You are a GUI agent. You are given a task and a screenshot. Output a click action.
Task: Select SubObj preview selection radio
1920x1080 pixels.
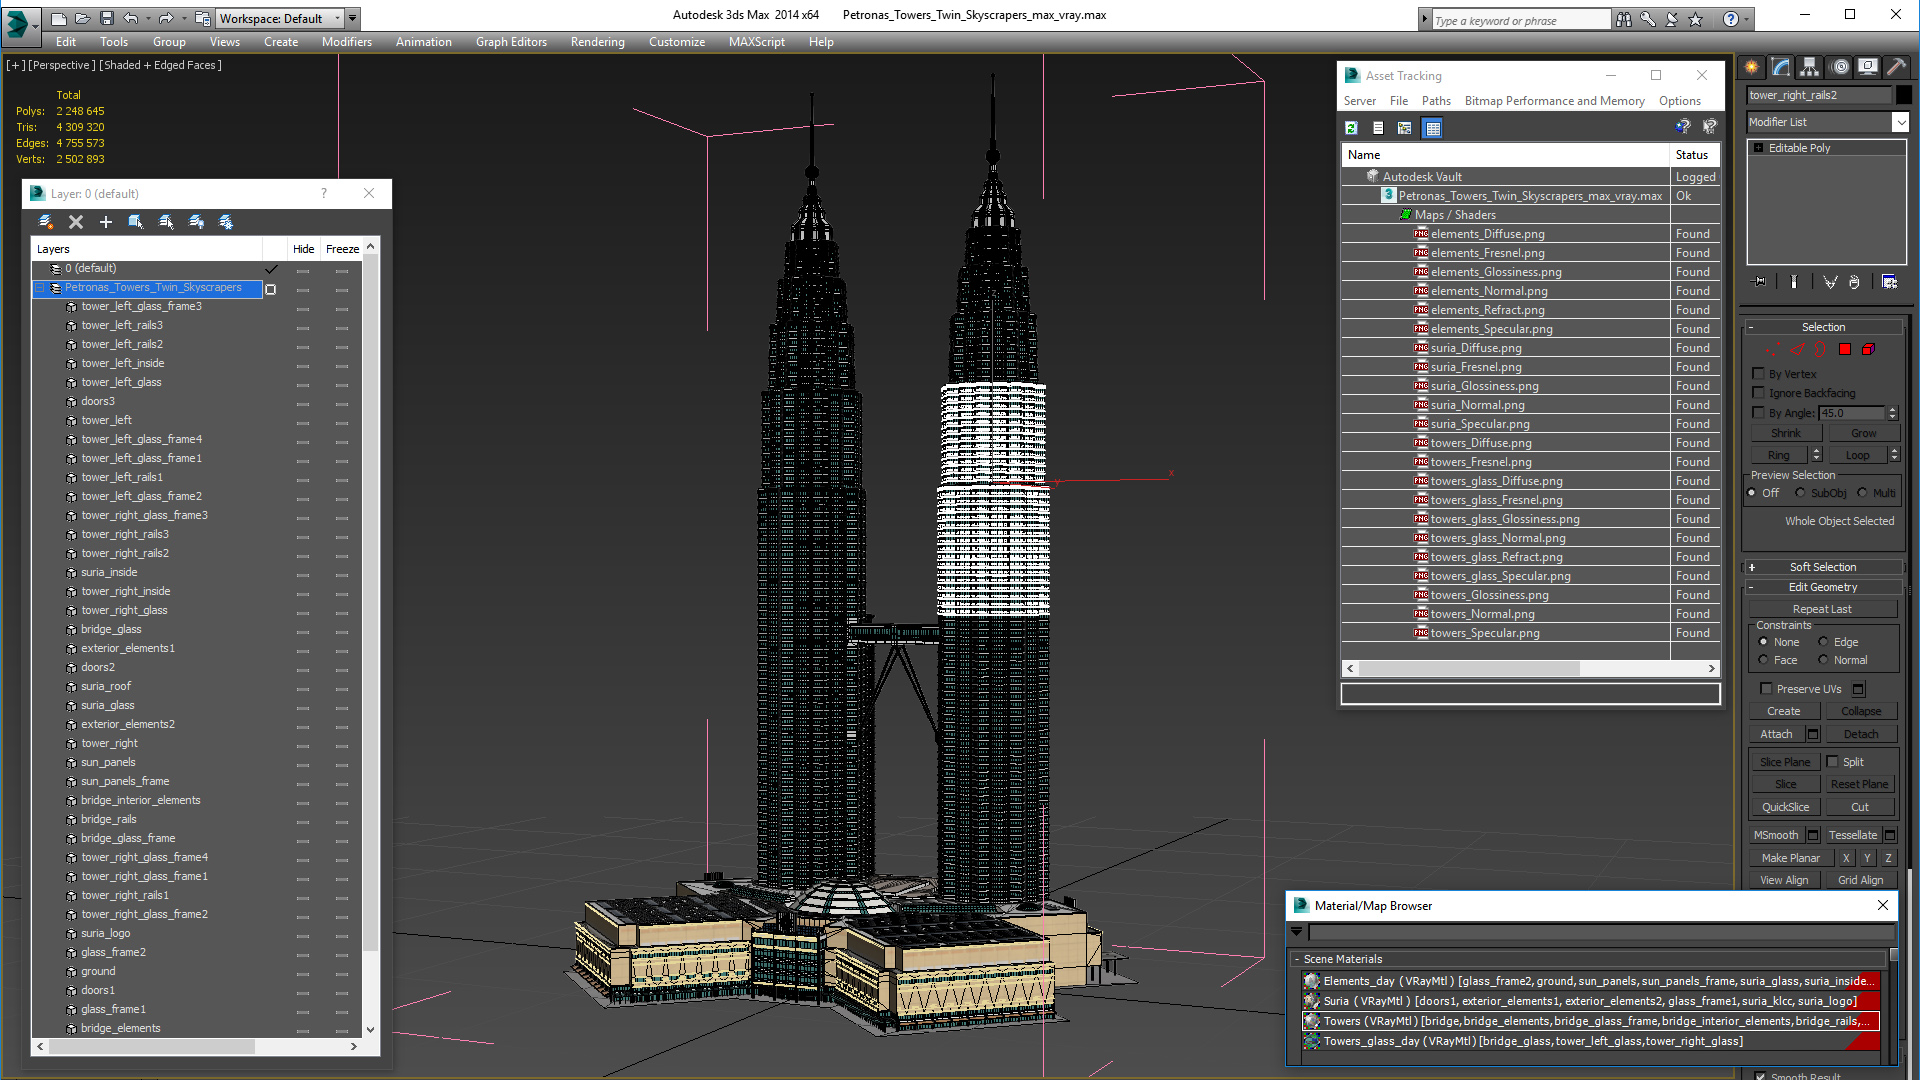pos(1800,493)
